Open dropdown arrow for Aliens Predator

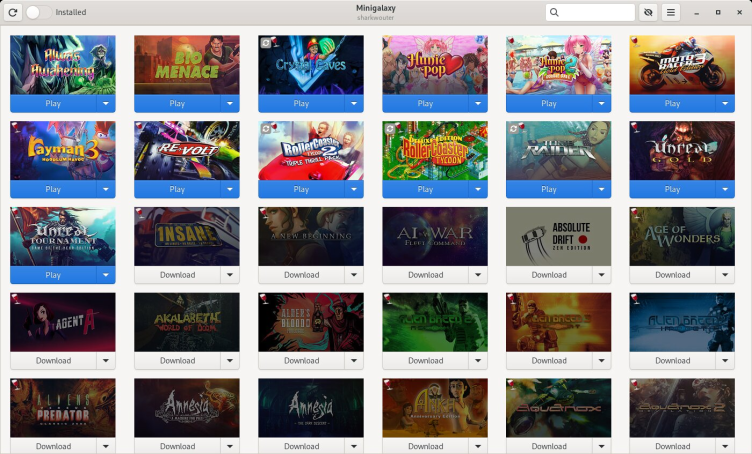106,446
